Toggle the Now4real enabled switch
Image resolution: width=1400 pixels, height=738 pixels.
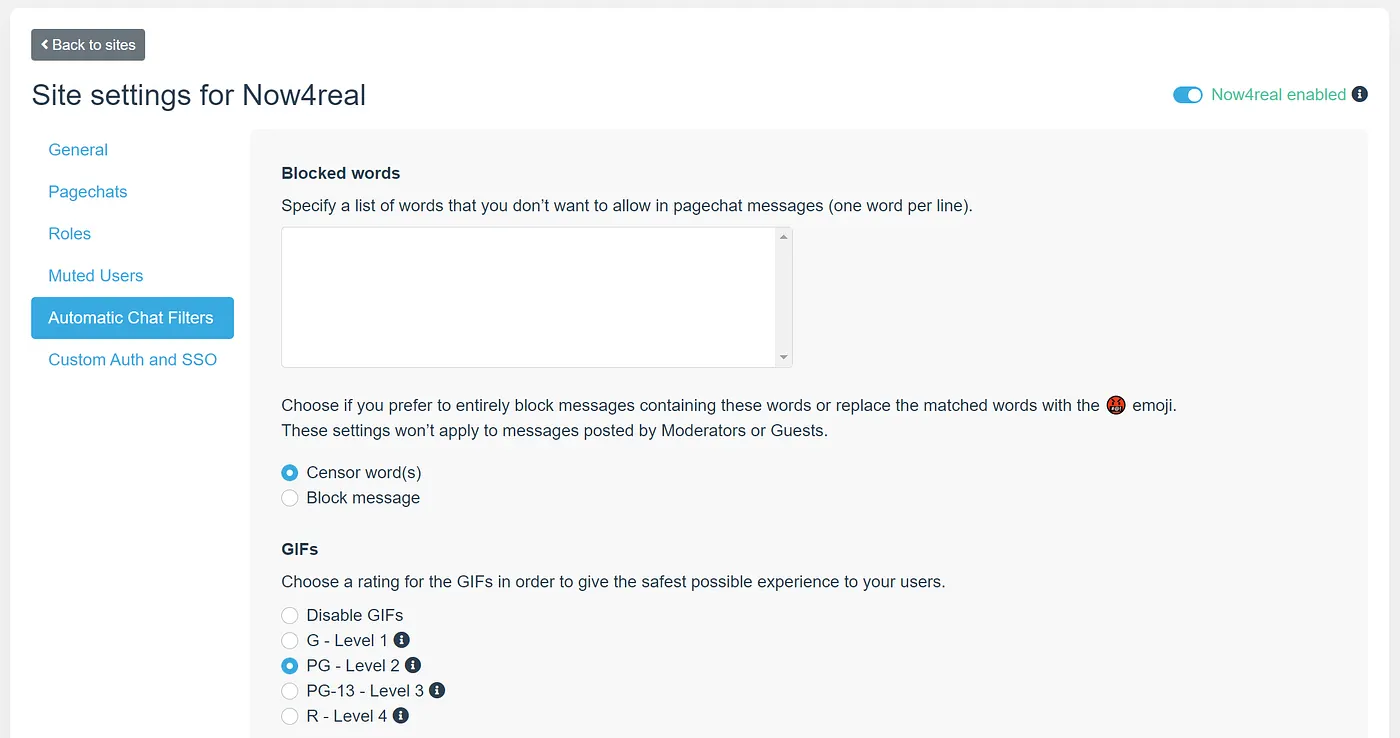(x=1188, y=95)
